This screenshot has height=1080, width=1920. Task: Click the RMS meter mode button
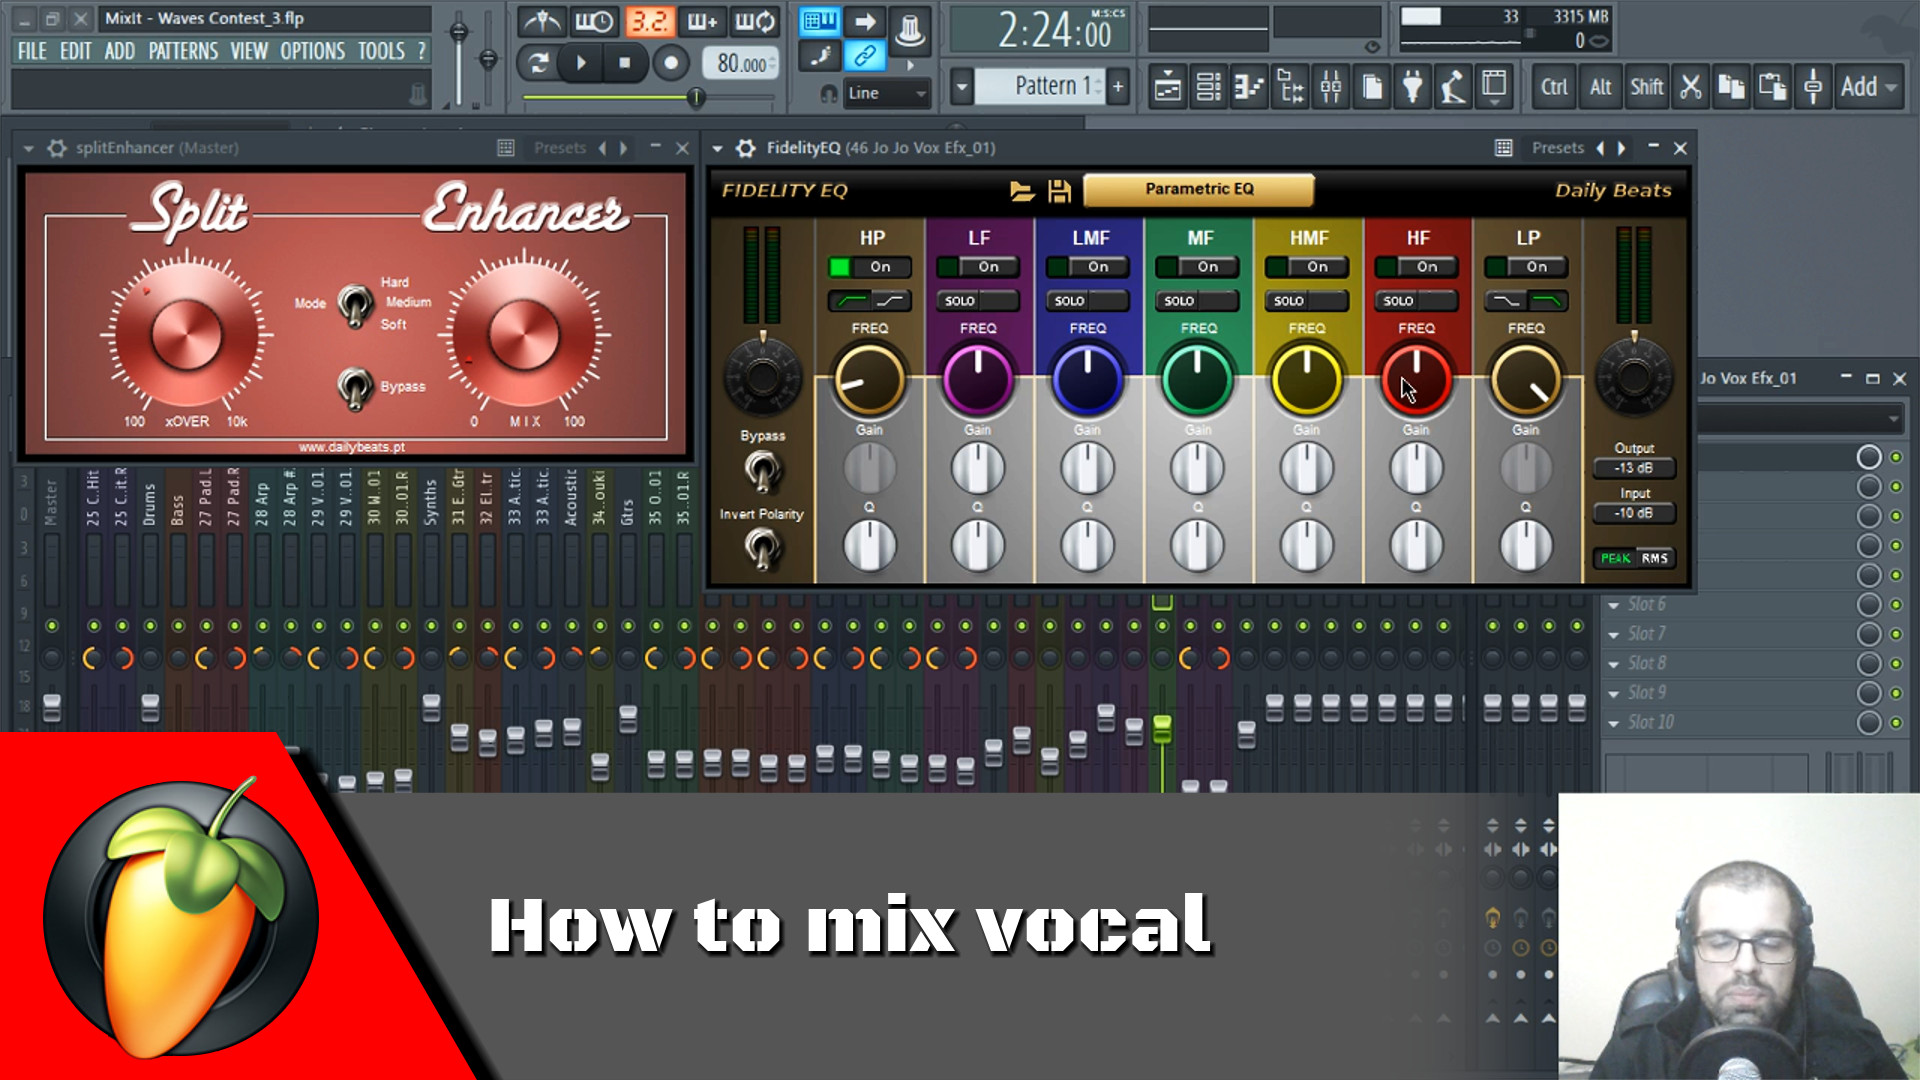[1654, 558]
